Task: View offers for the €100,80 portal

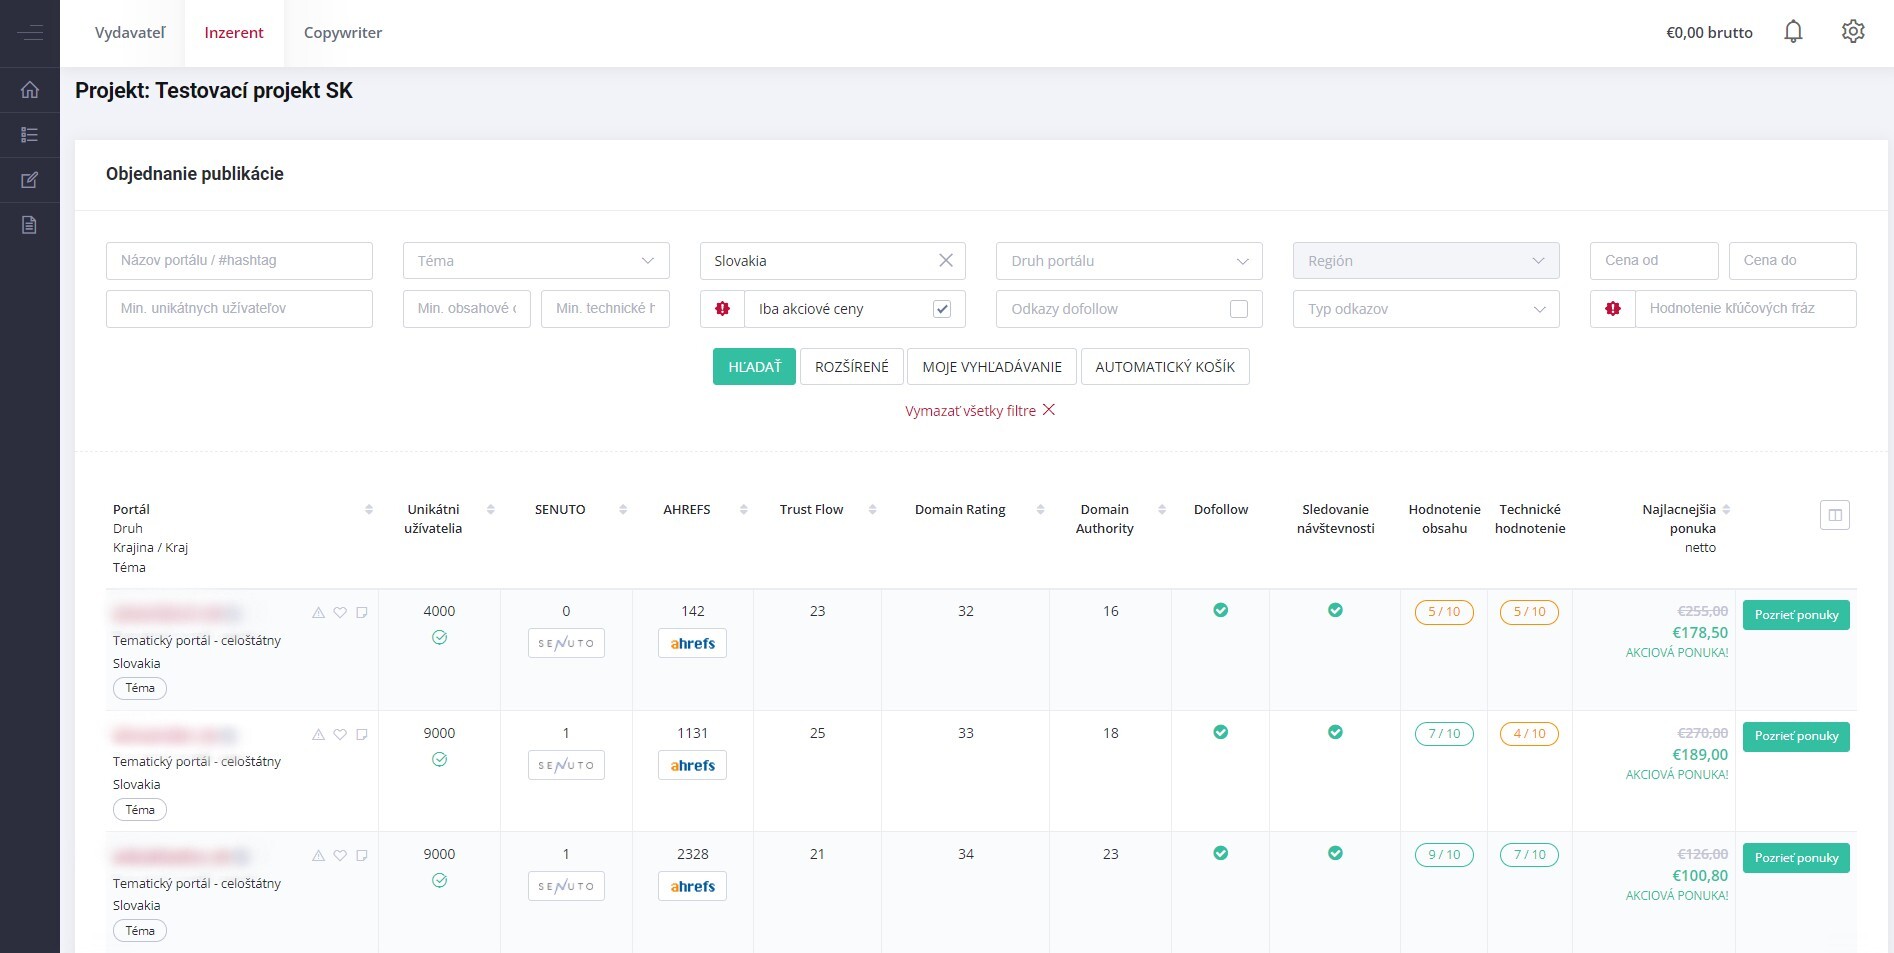Action: coord(1796,858)
